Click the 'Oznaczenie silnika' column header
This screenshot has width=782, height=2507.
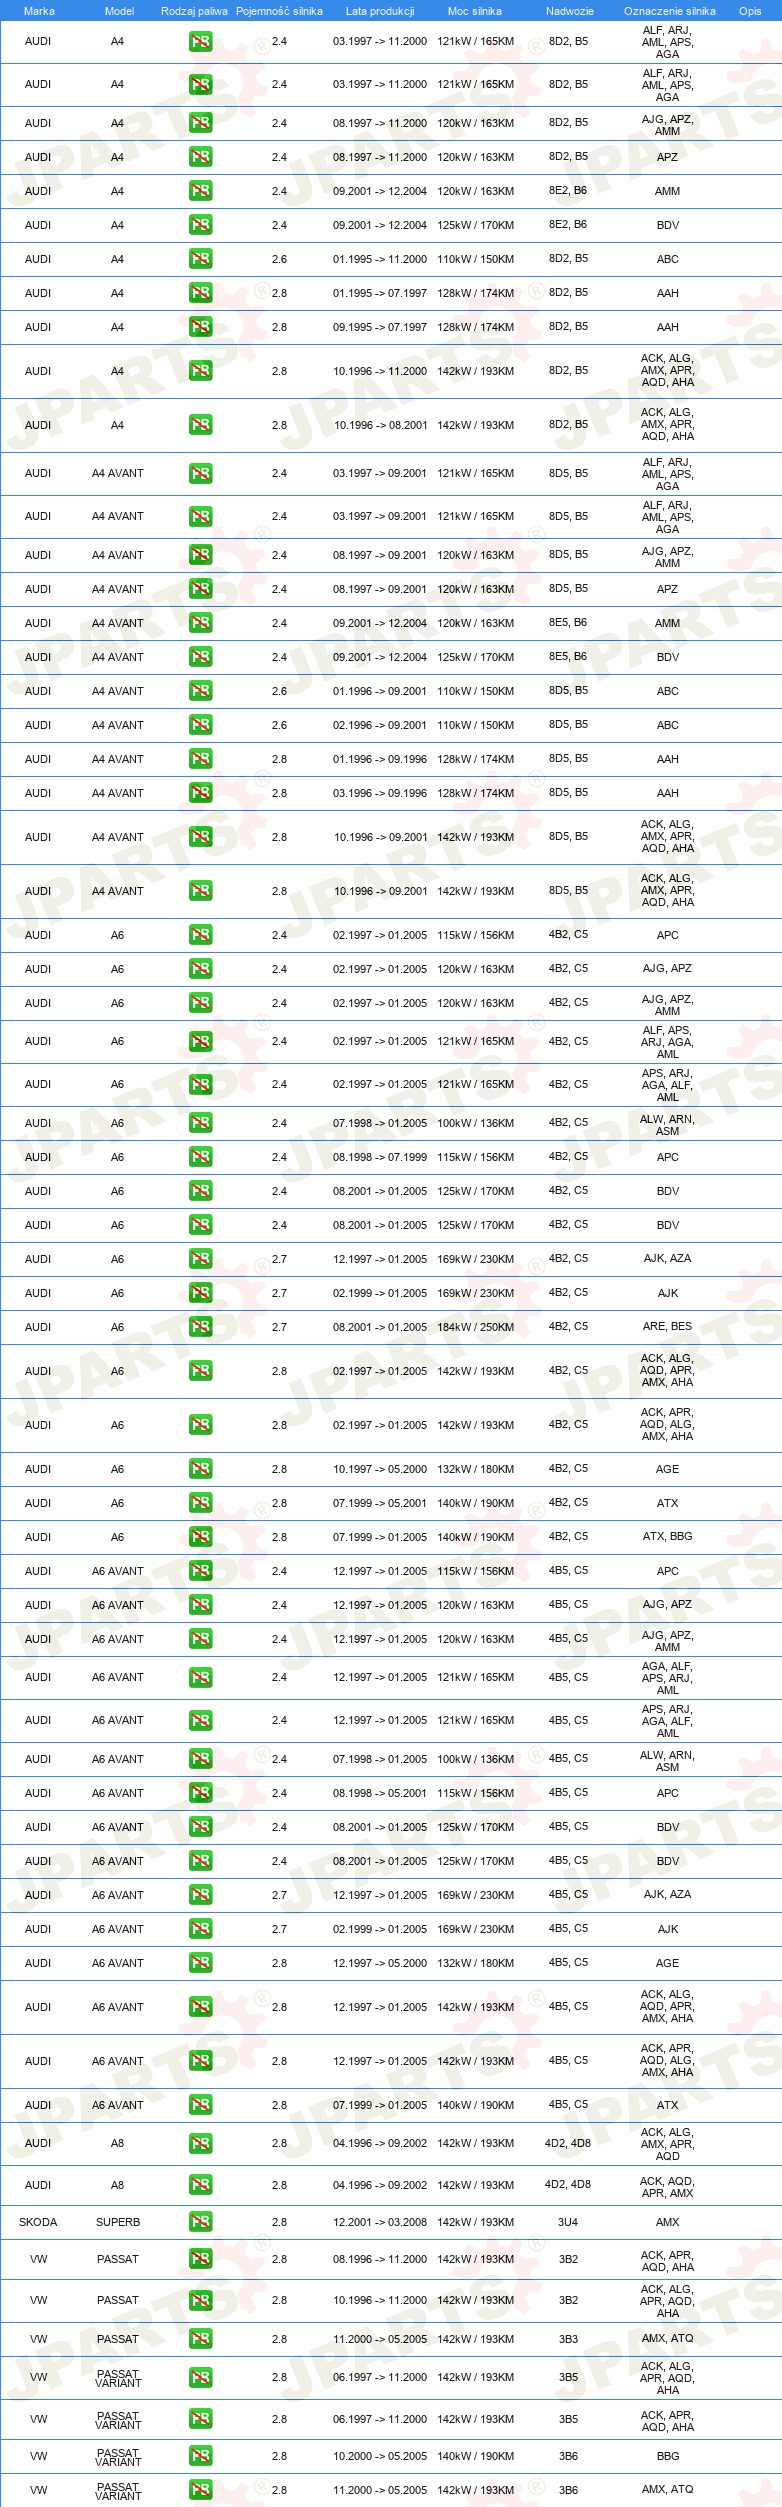669,11
